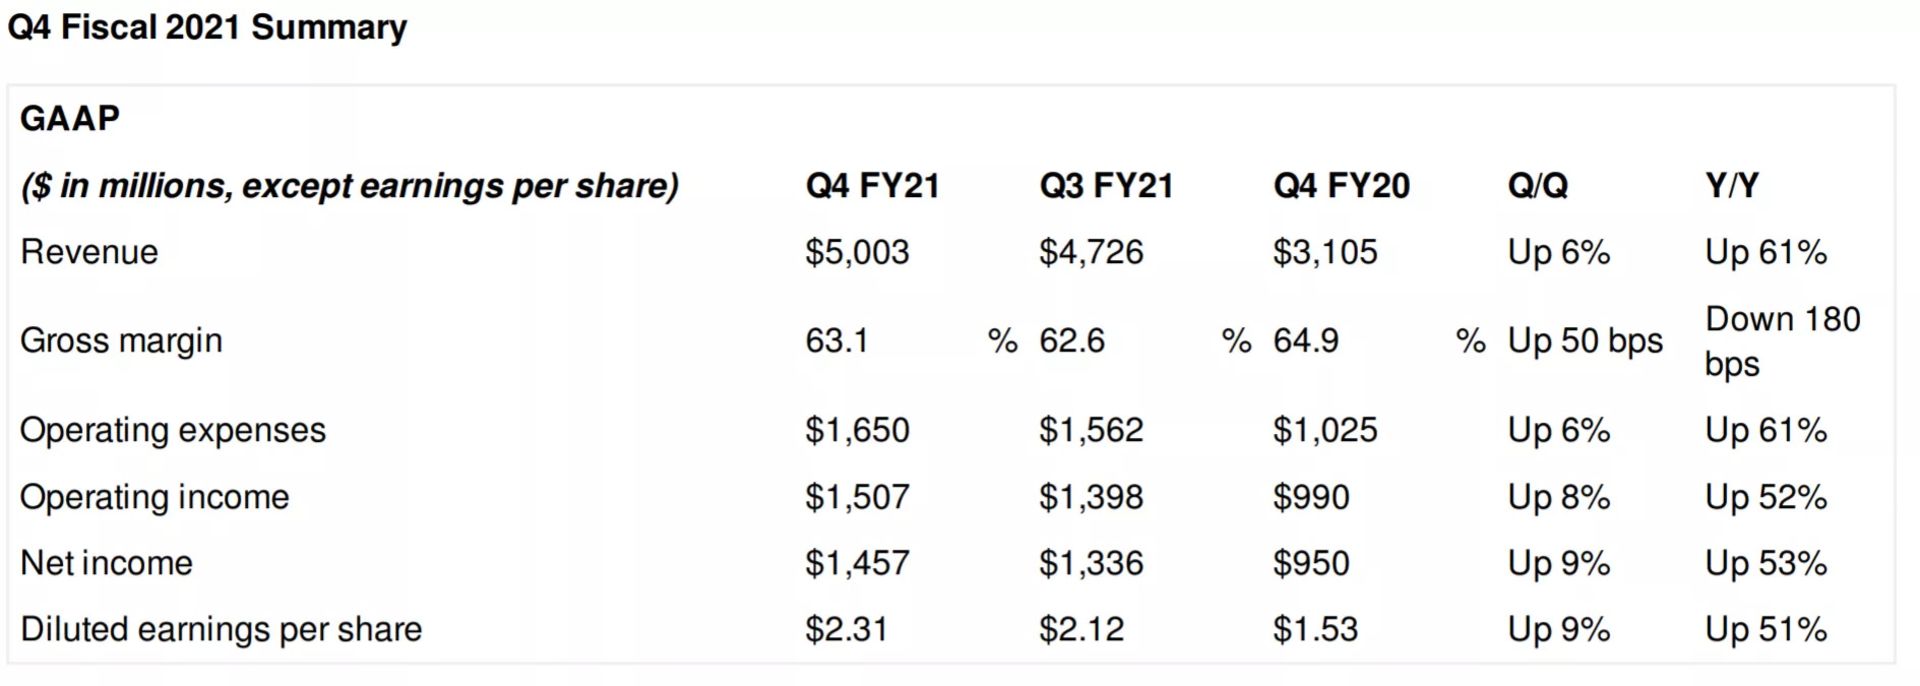Click the Net income row label
The width and height of the screenshot is (1920, 686).
(x=106, y=563)
